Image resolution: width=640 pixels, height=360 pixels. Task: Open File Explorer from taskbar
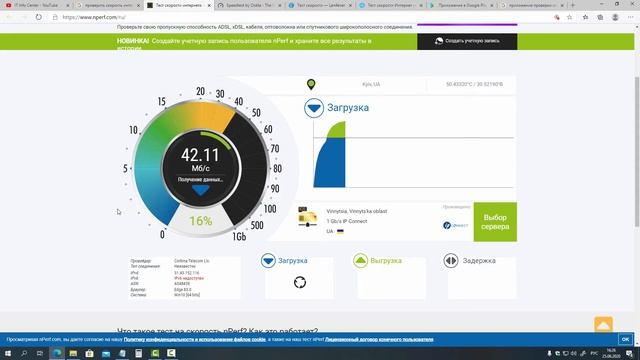[73, 353]
